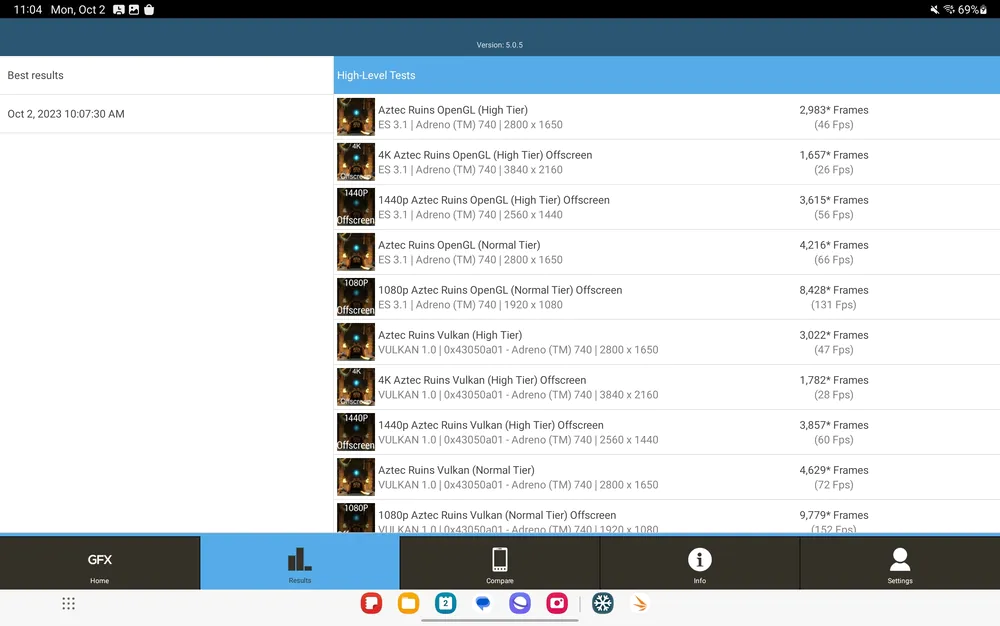Click the 1,782* Frames score
The width and height of the screenshot is (1000, 626).
pyautogui.click(x=834, y=381)
